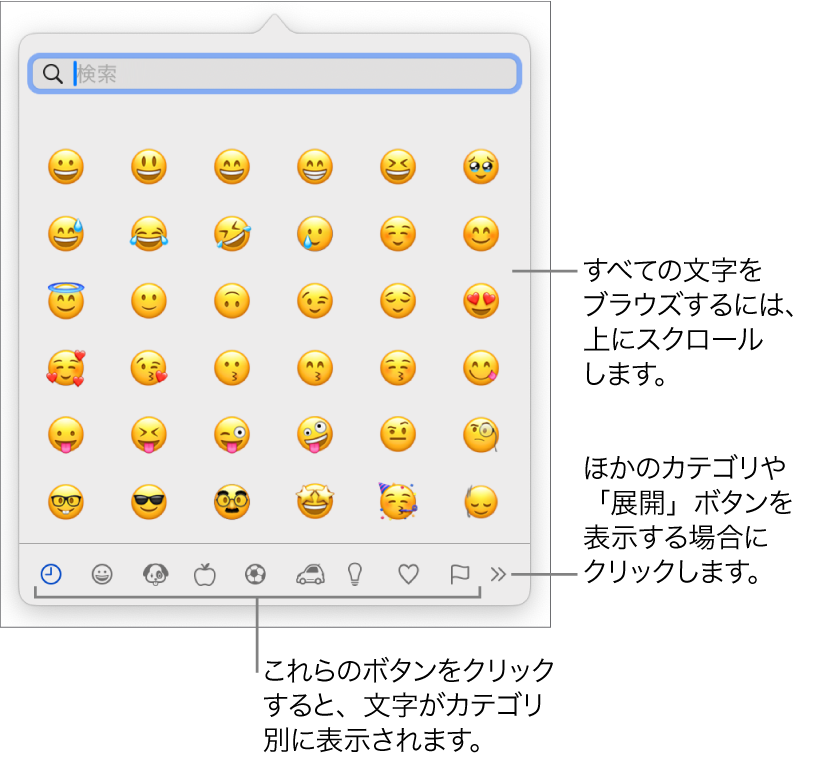Pick the winking face with tongue emoji
The height and width of the screenshot is (761, 817).
pos(232,434)
